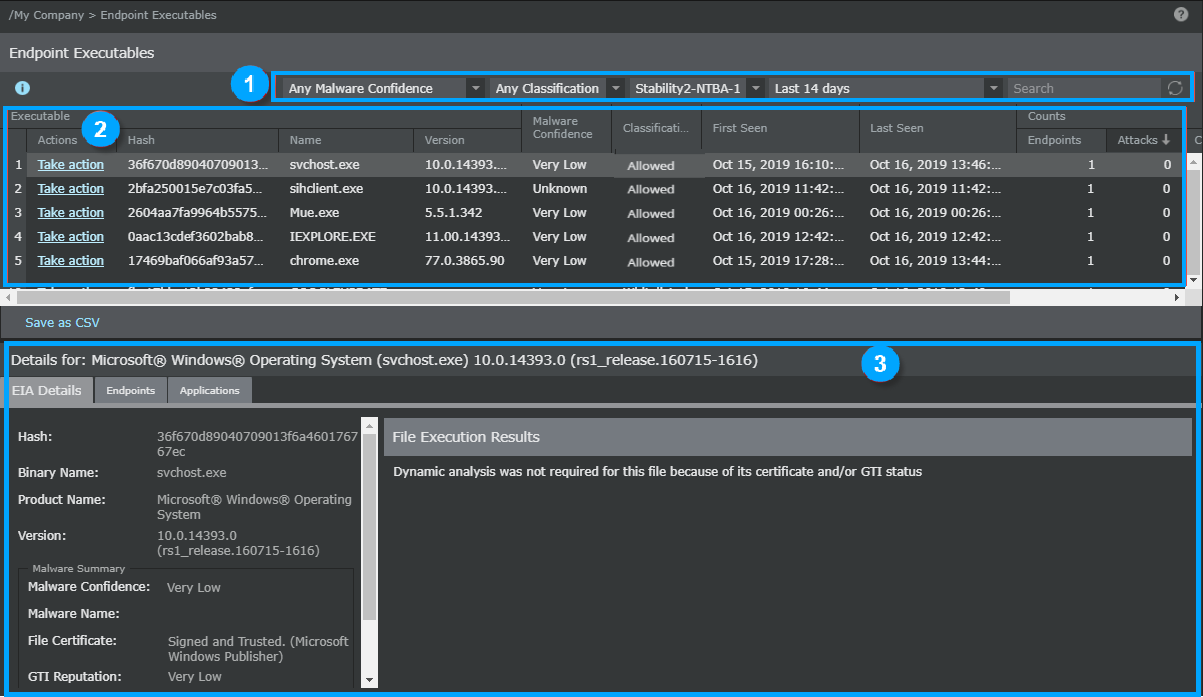Viewport: 1203px width, 697px height.
Task: Click version 77.0.3865.90 cell
Action: pos(465,260)
